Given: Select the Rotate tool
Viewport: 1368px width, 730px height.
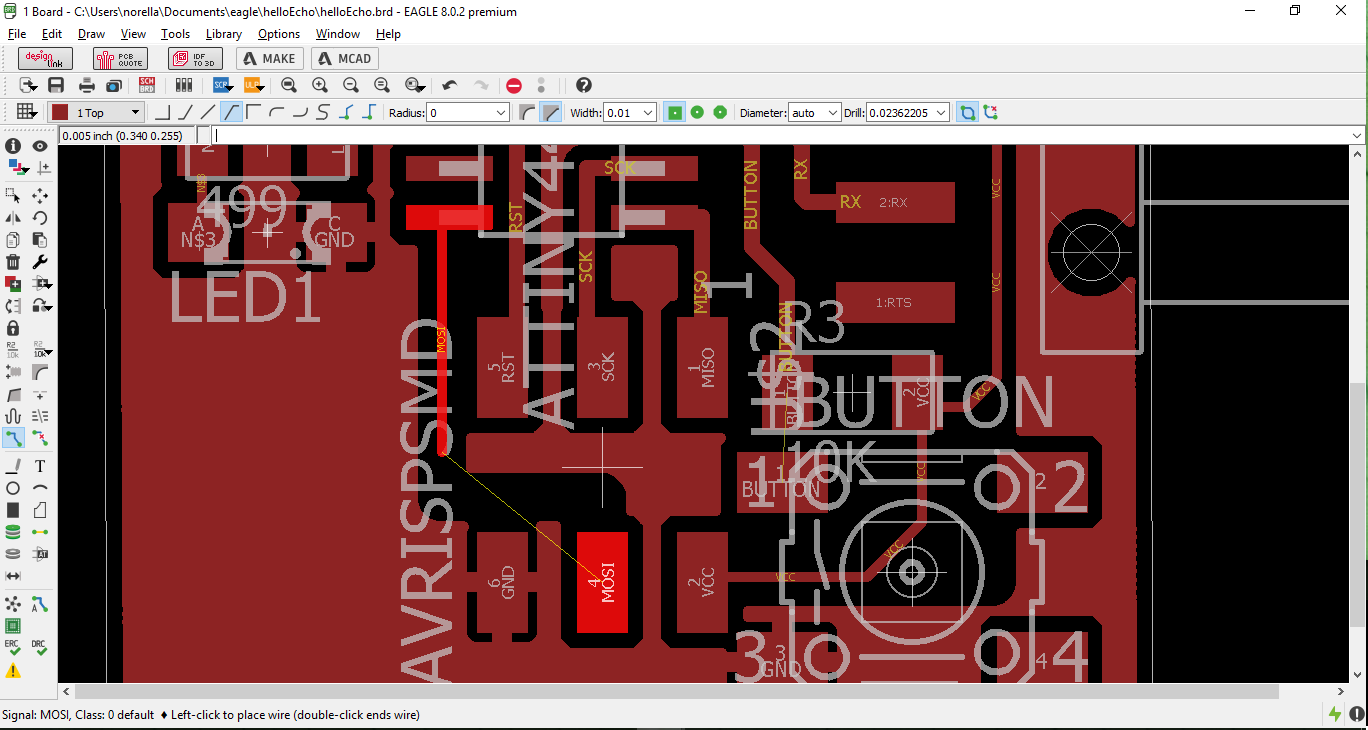Looking at the screenshot, I should [x=40, y=217].
